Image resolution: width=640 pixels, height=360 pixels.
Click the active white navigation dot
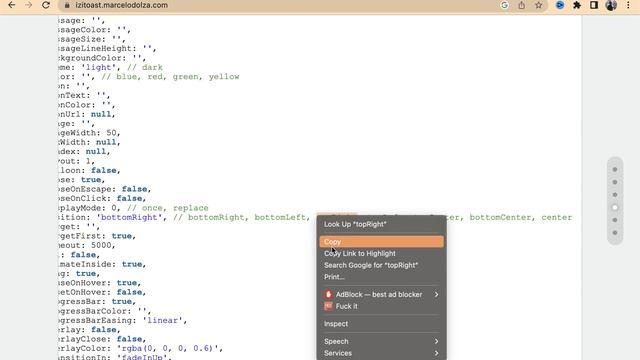(615, 207)
